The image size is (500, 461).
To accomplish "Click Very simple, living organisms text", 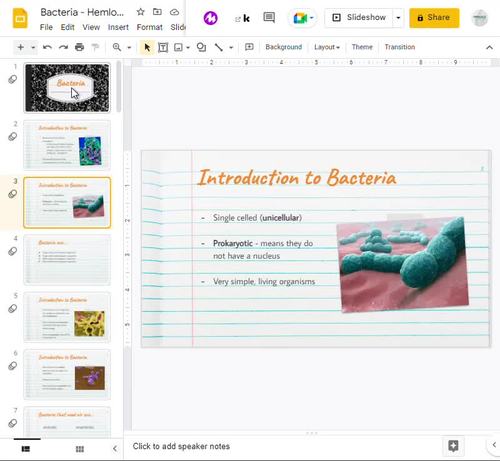I will pyautogui.click(x=264, y=282).
